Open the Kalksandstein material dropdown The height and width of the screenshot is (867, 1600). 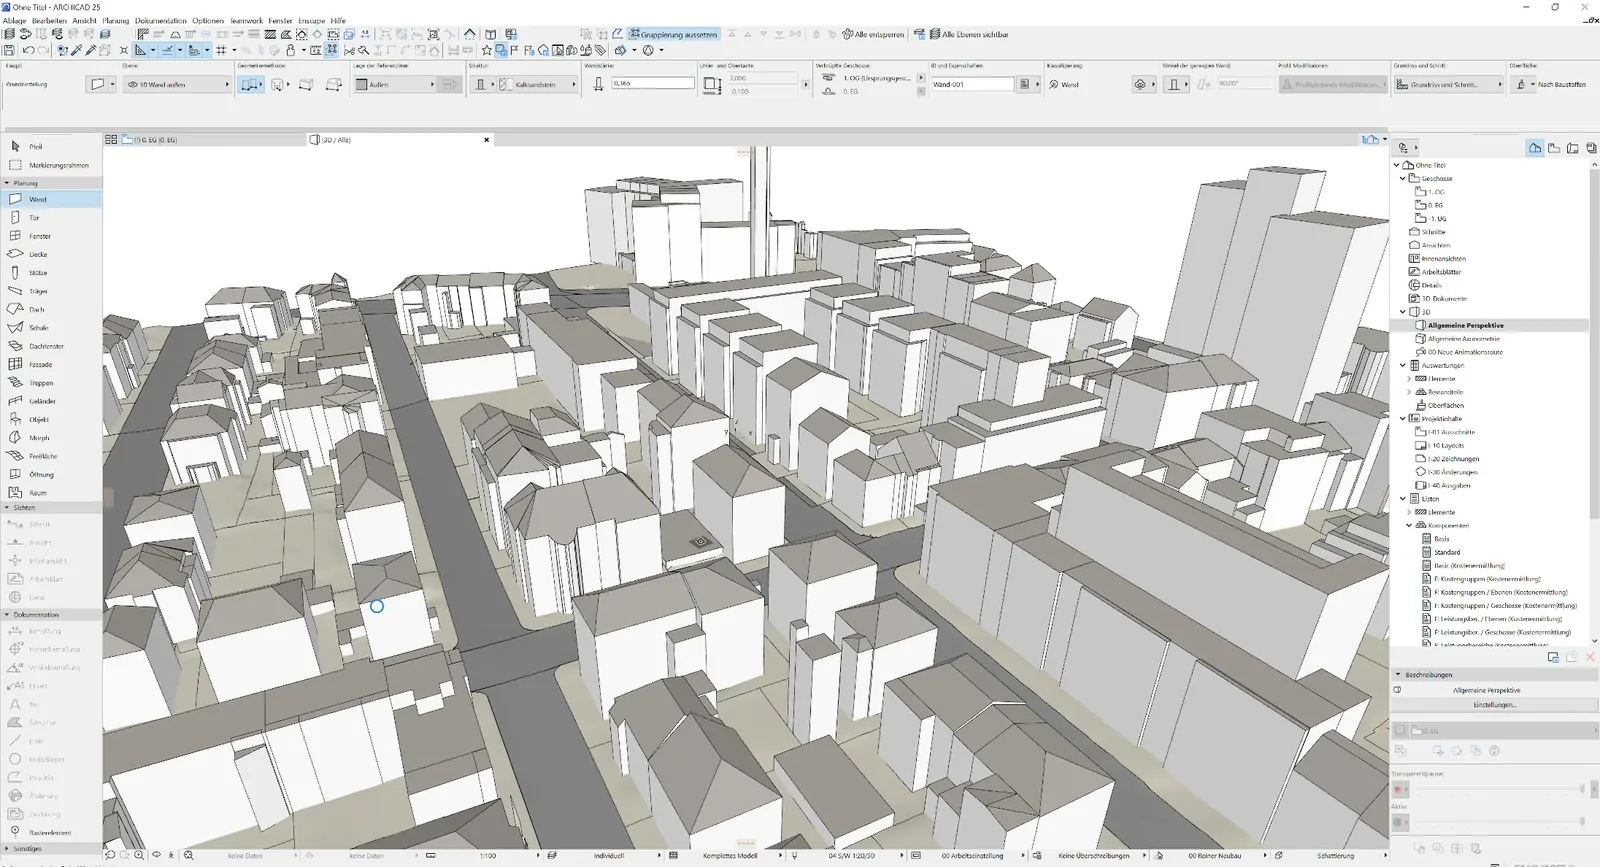(x=538, y=84)
